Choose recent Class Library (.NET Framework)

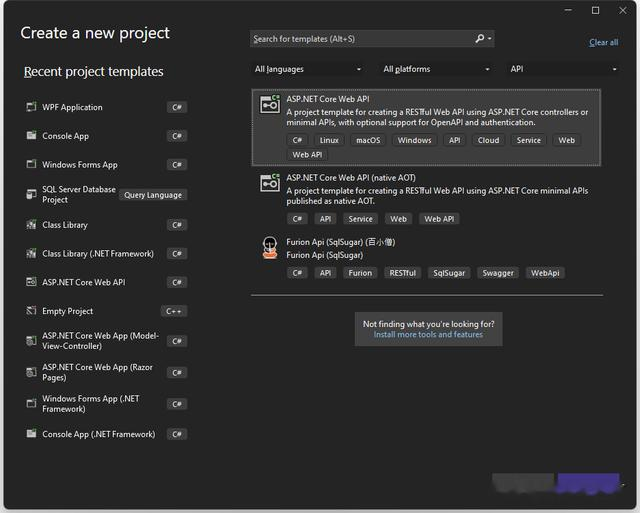click(x=106, y=253)
